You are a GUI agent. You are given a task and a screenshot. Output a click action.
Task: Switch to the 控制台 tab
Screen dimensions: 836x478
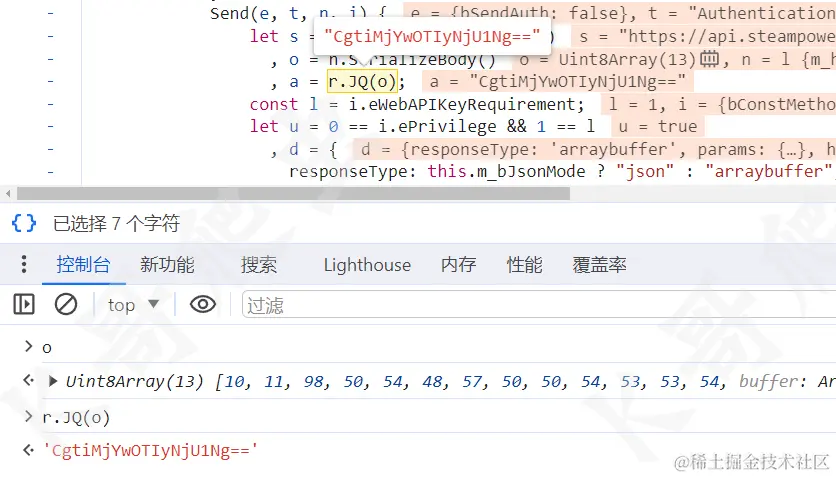tap(83, 265)
